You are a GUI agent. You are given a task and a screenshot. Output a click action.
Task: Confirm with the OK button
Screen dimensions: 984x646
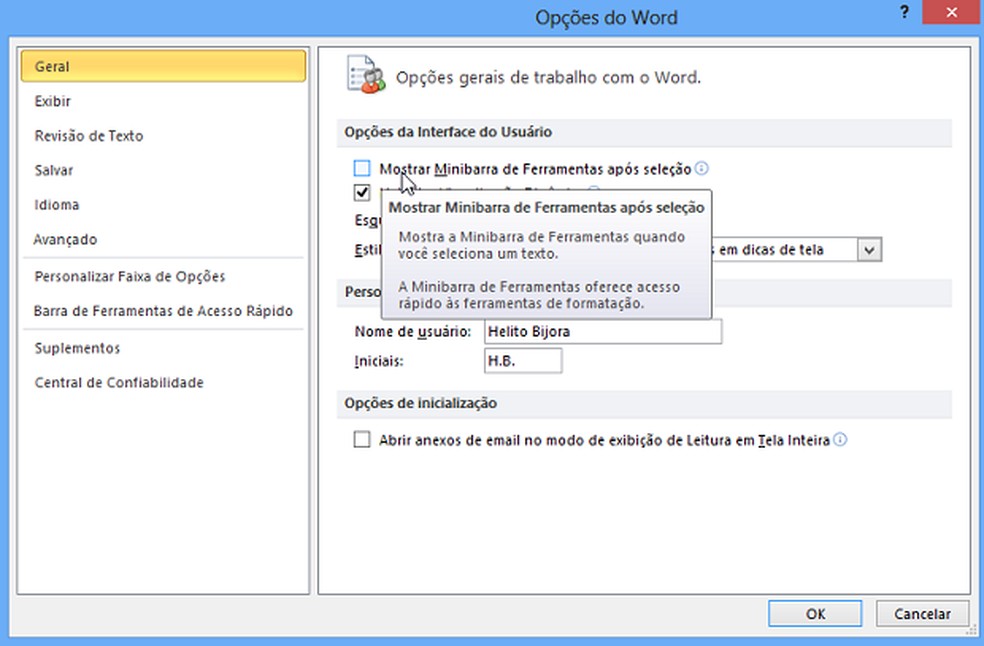815,613
